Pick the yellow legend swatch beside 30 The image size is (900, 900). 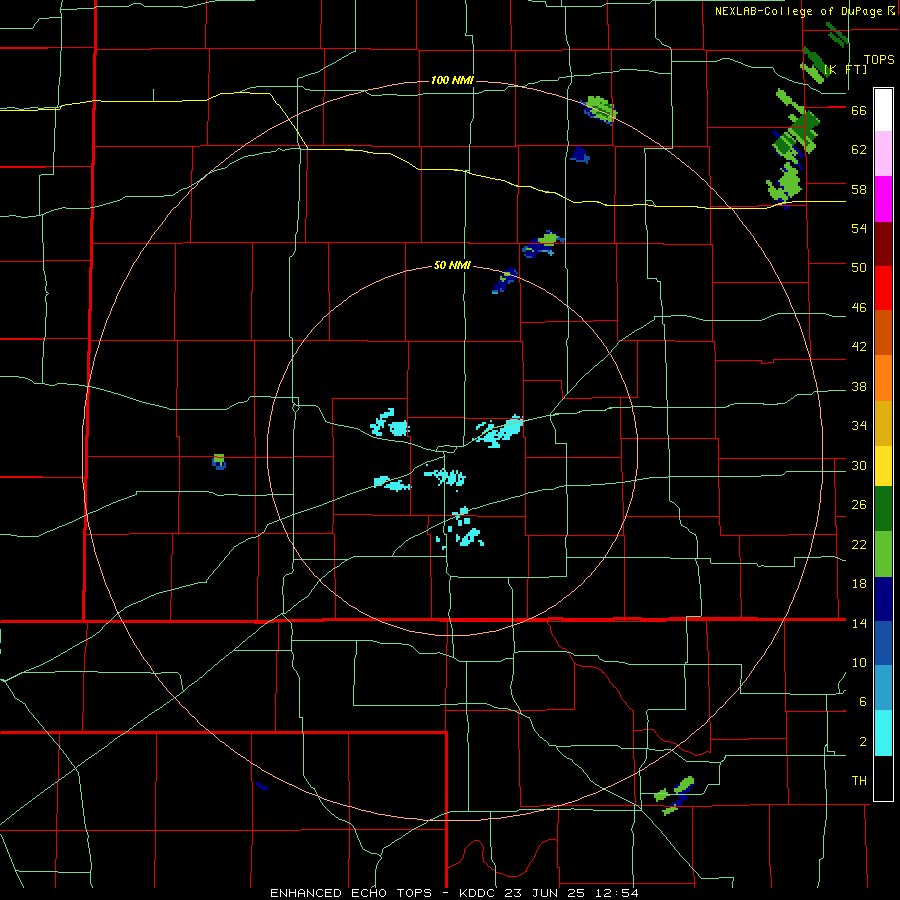tap(883, 466)
